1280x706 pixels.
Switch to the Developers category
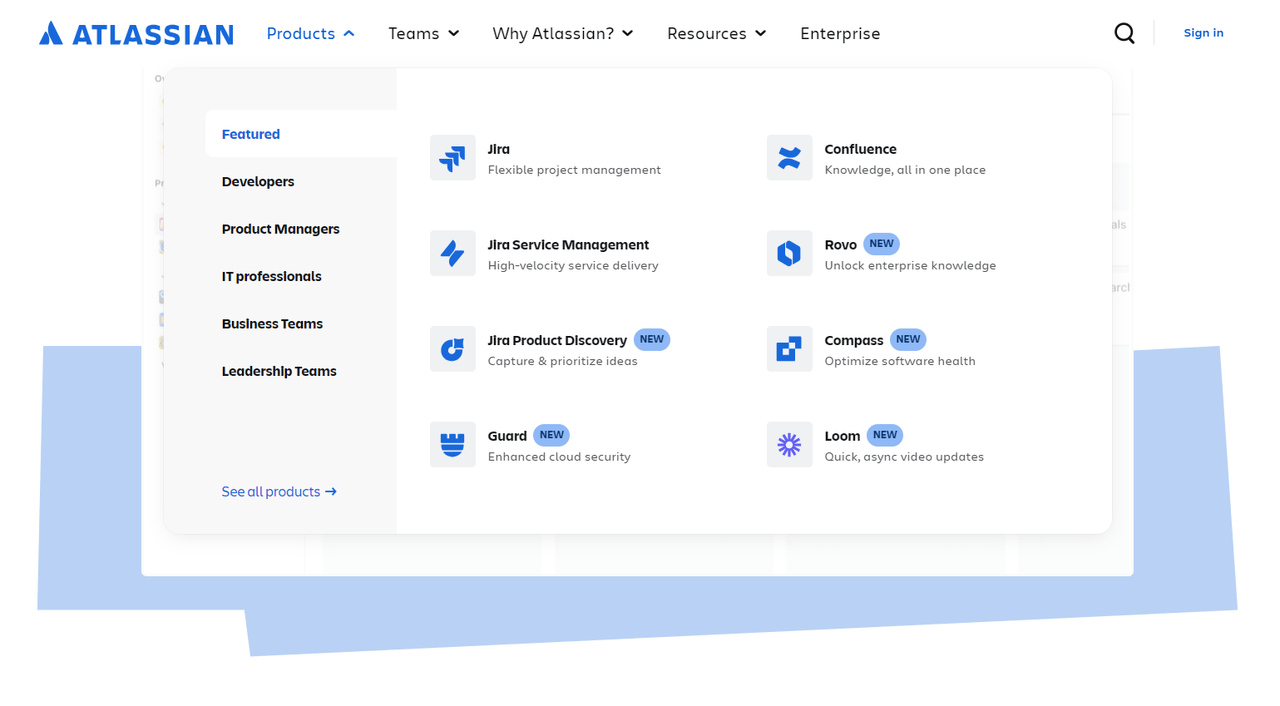(258, 181)
